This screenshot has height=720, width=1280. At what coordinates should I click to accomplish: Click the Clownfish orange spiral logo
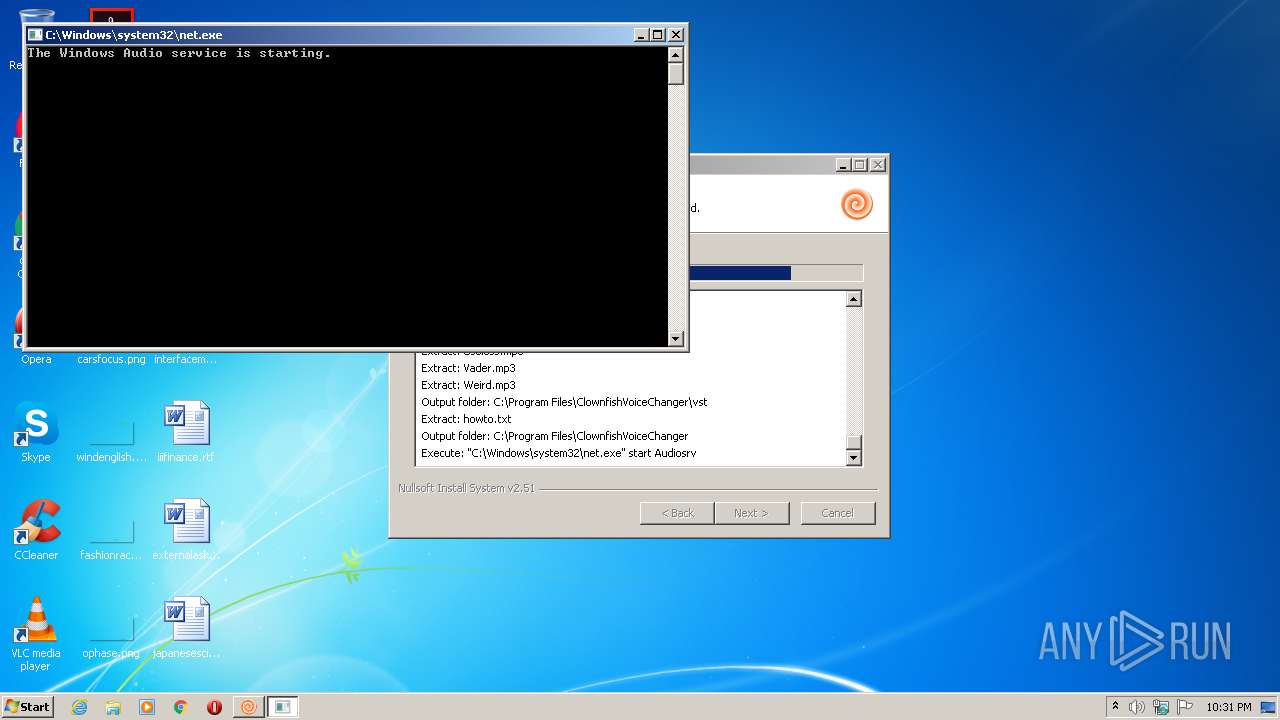857,205
